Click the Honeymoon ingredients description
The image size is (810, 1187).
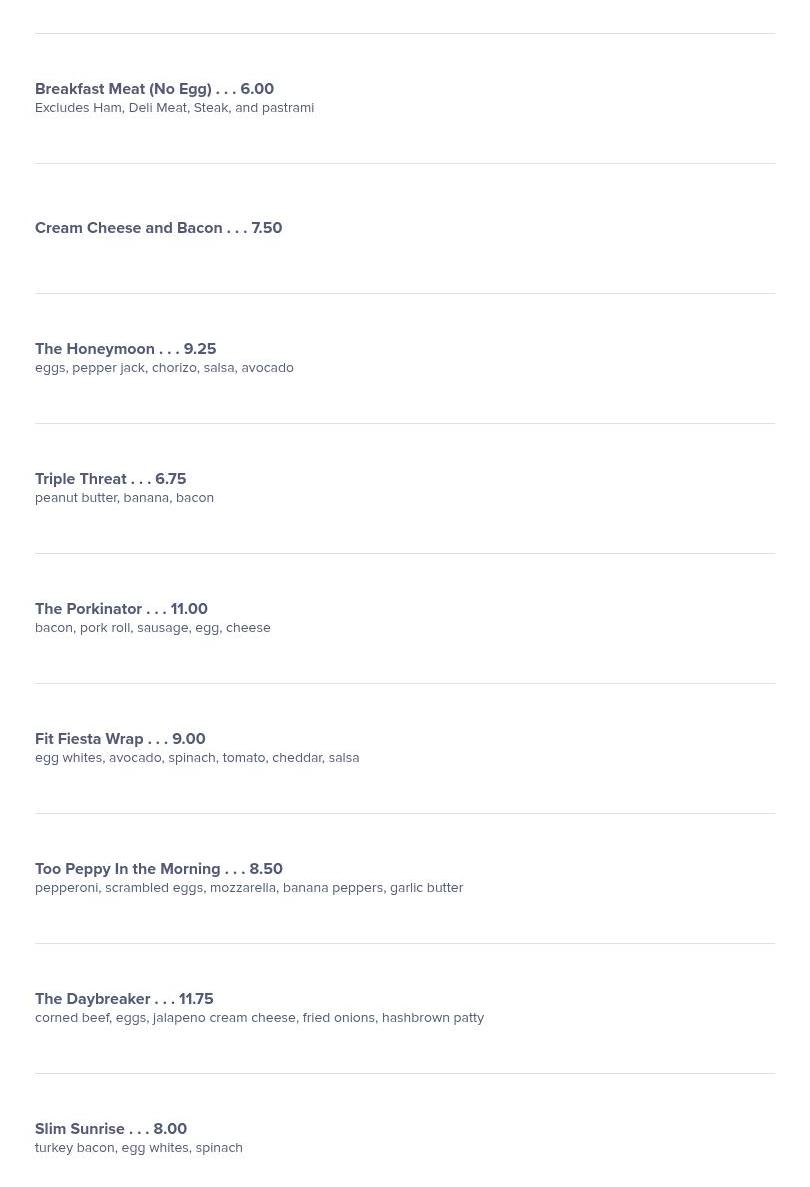click(x=164, y=368)
